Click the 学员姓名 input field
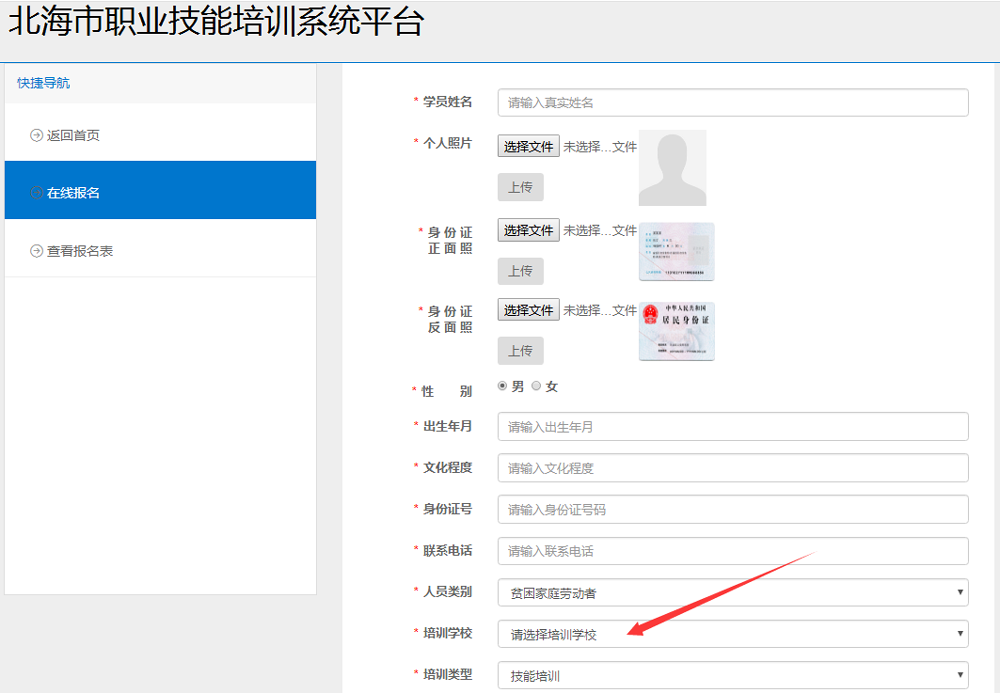The width and height of the screenshot is (1000, 693). (x=733, y=103)
